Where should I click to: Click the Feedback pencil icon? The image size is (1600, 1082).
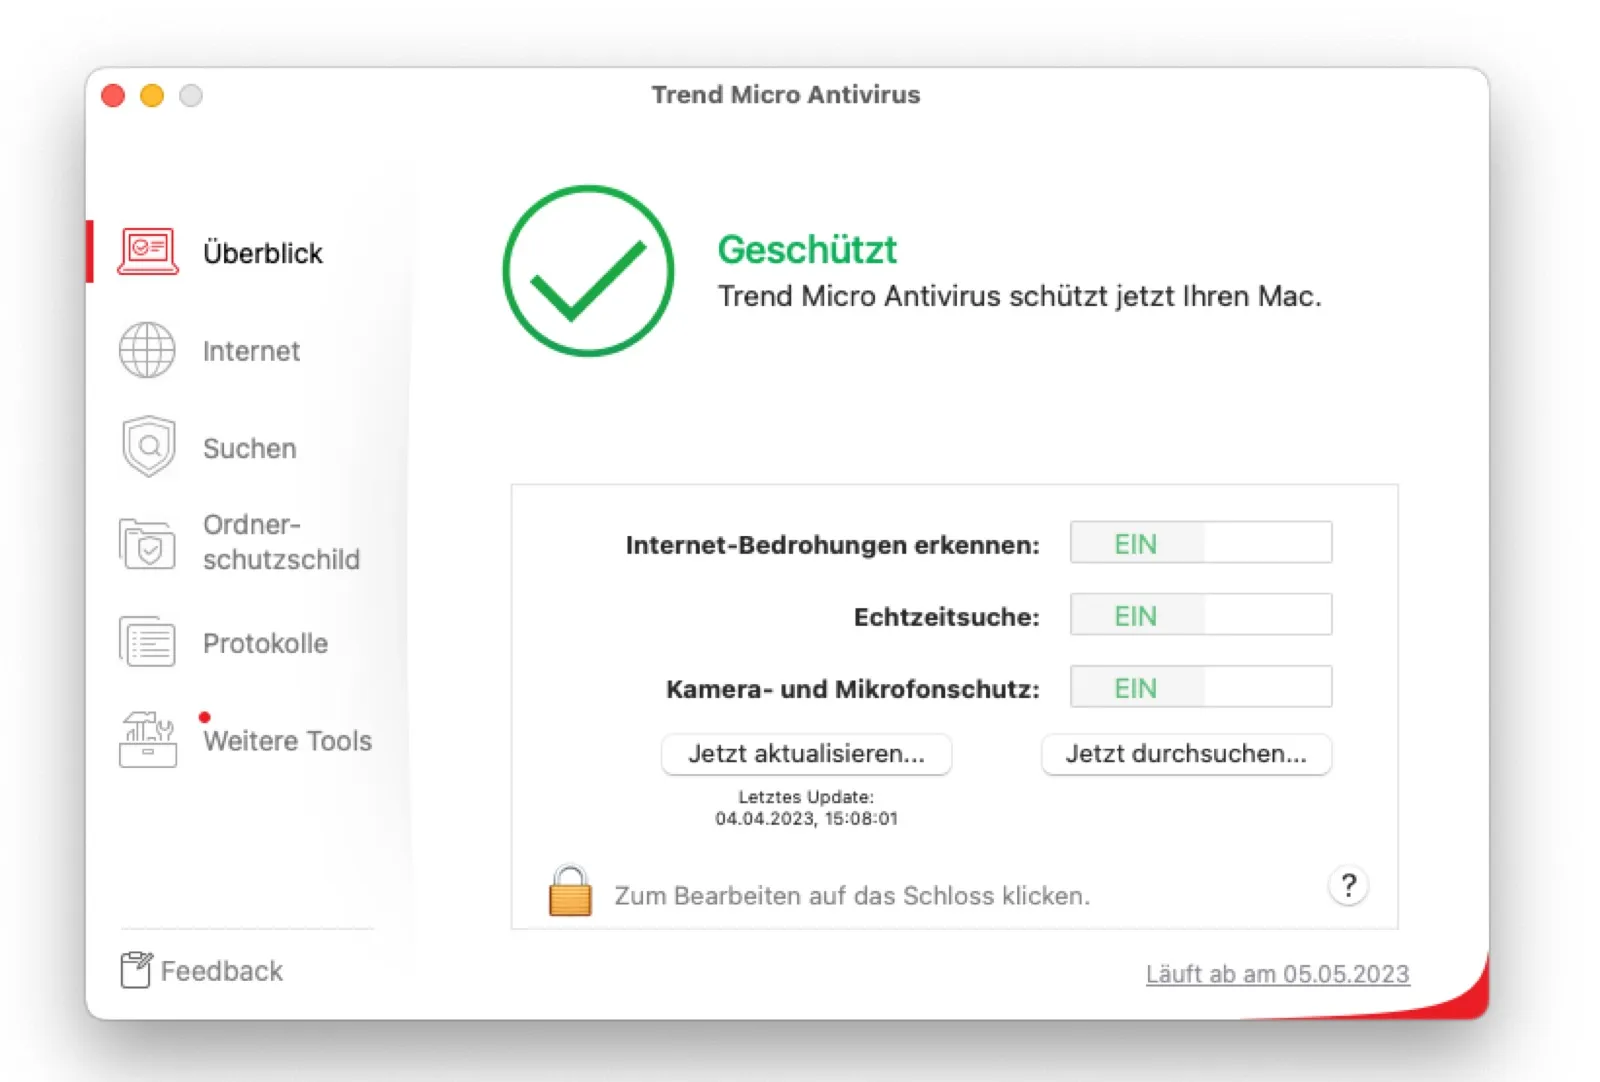(x=134, y=967)
